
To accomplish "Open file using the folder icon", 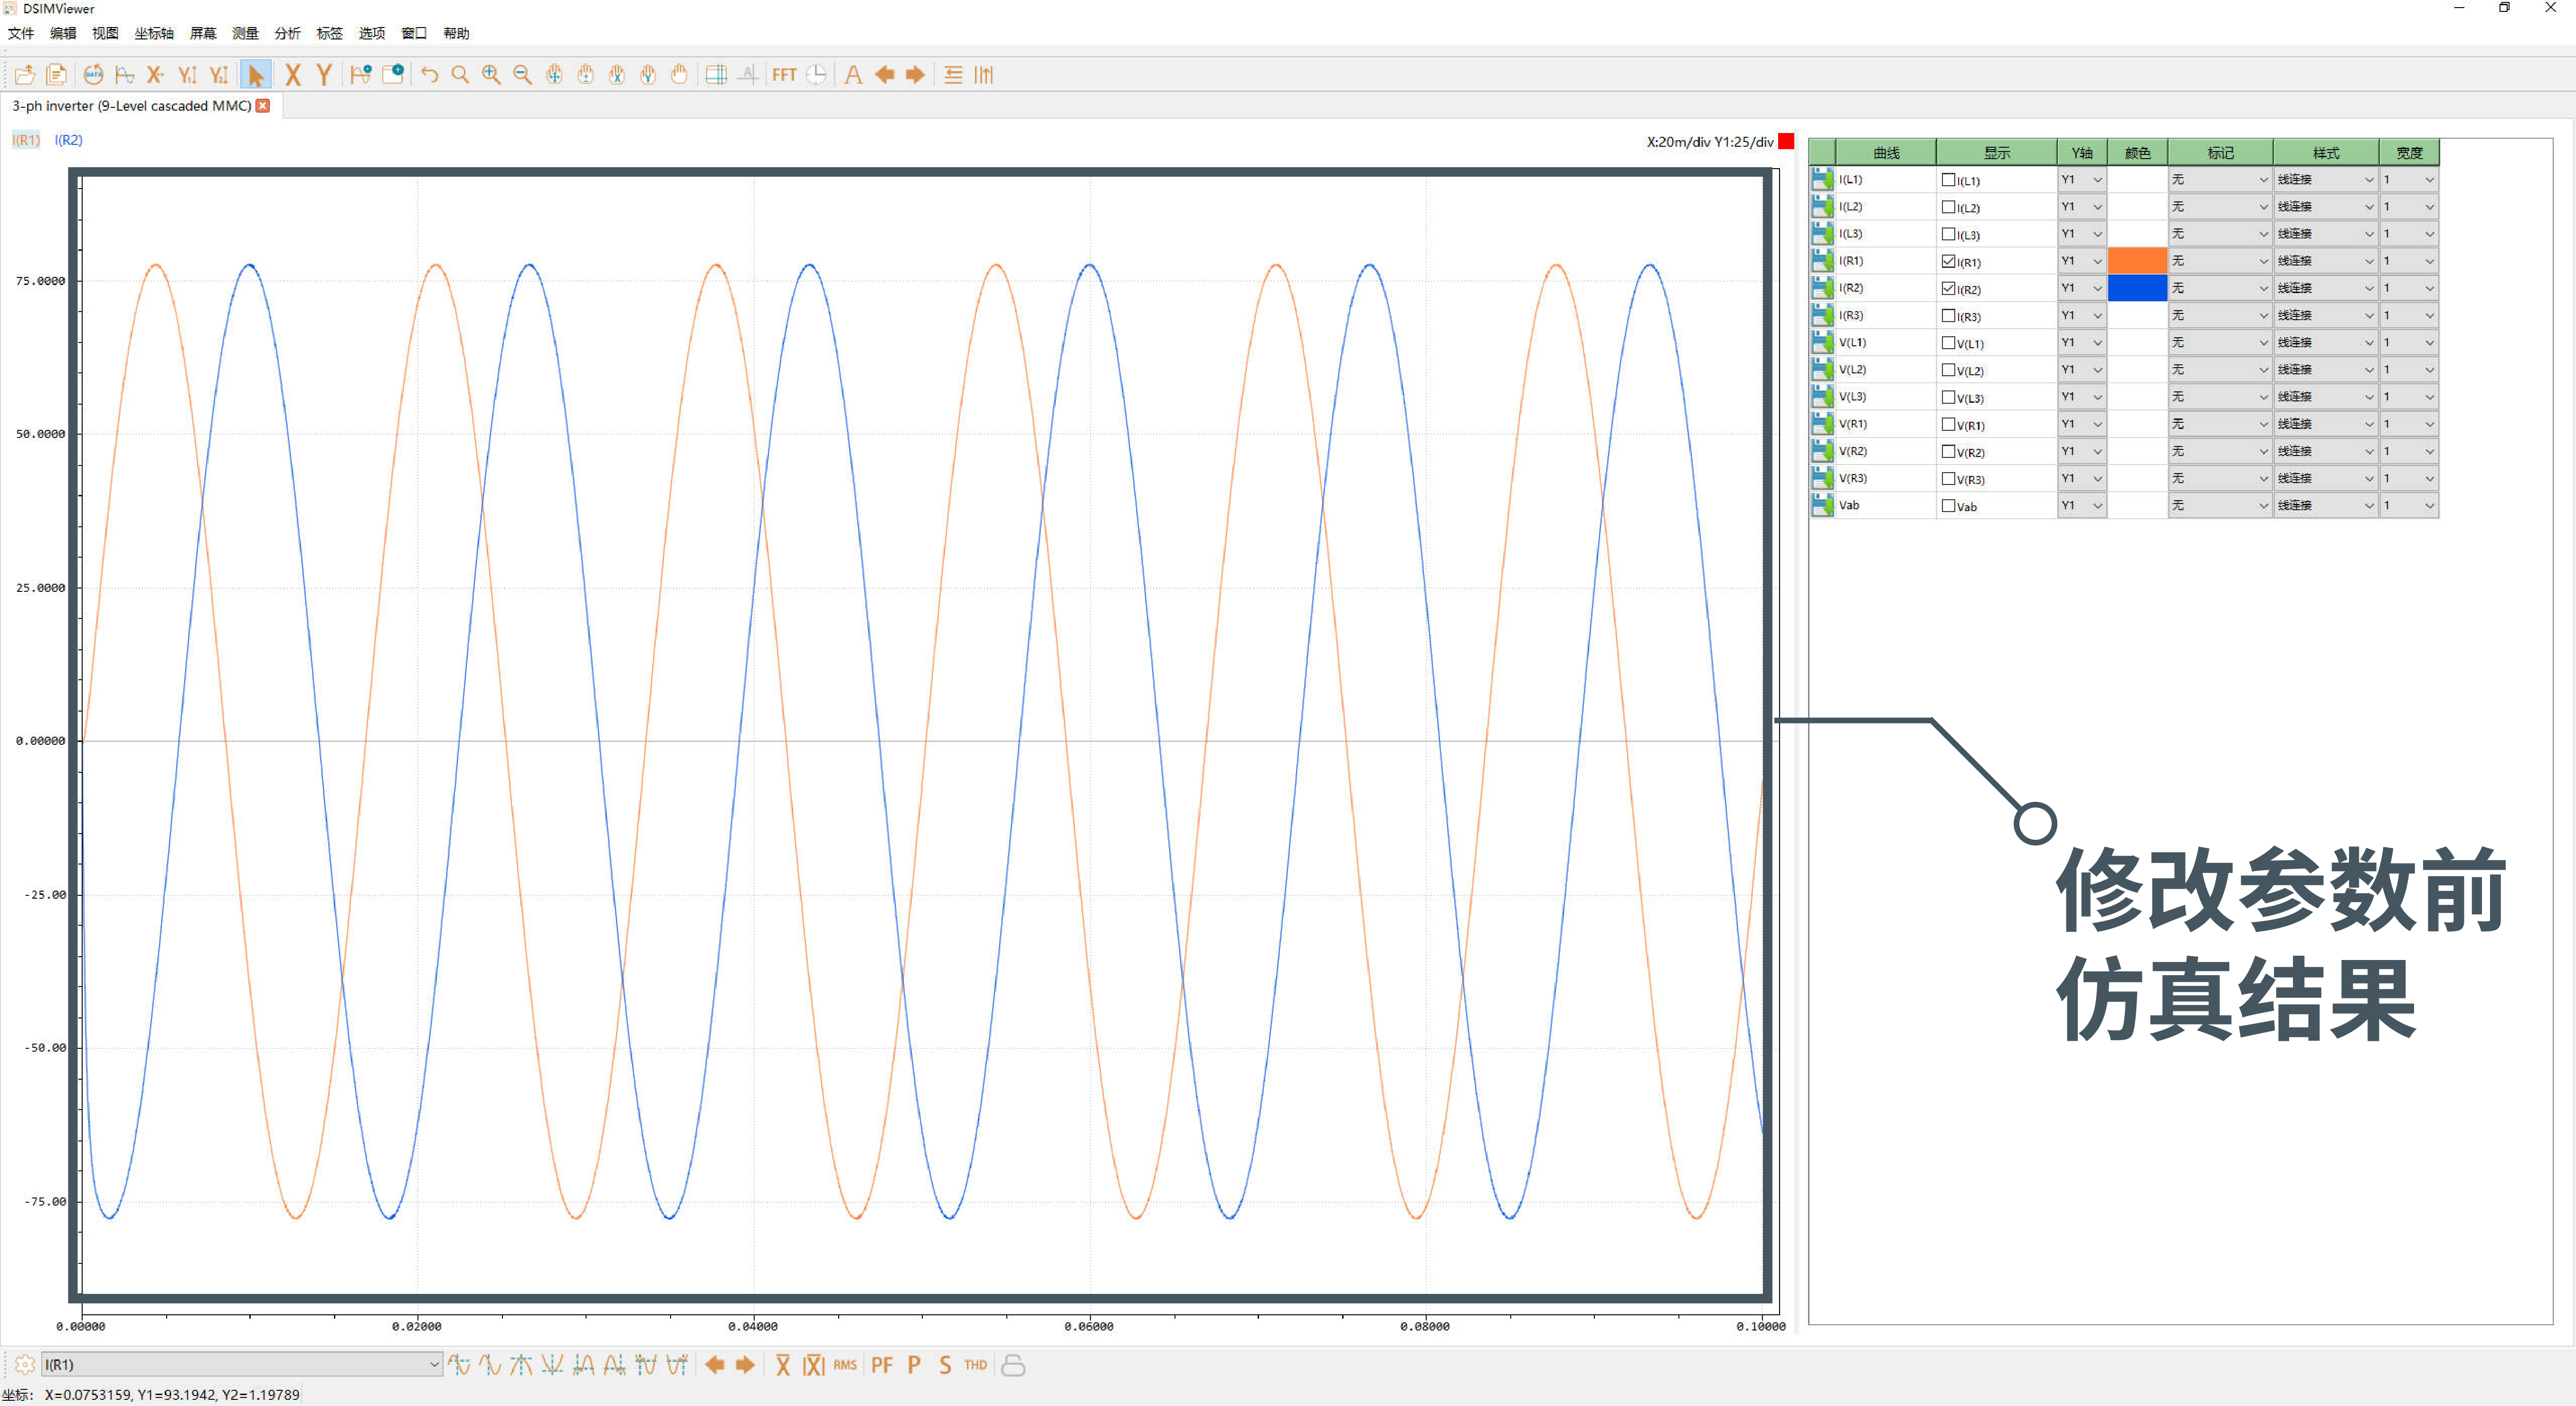I will pos(25,75).
